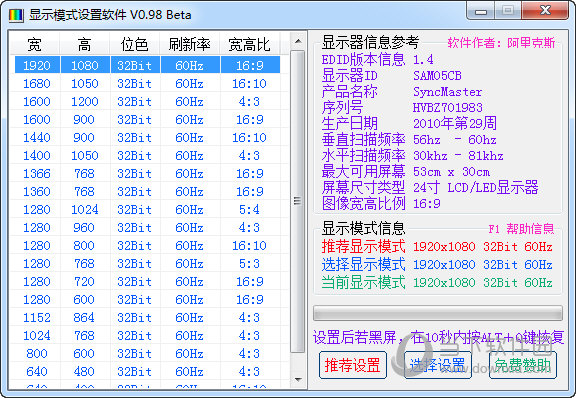Viewport: 576px width, 398px height.
Task: Click the red 推荐显示模式 line
Action: point(437,247)
